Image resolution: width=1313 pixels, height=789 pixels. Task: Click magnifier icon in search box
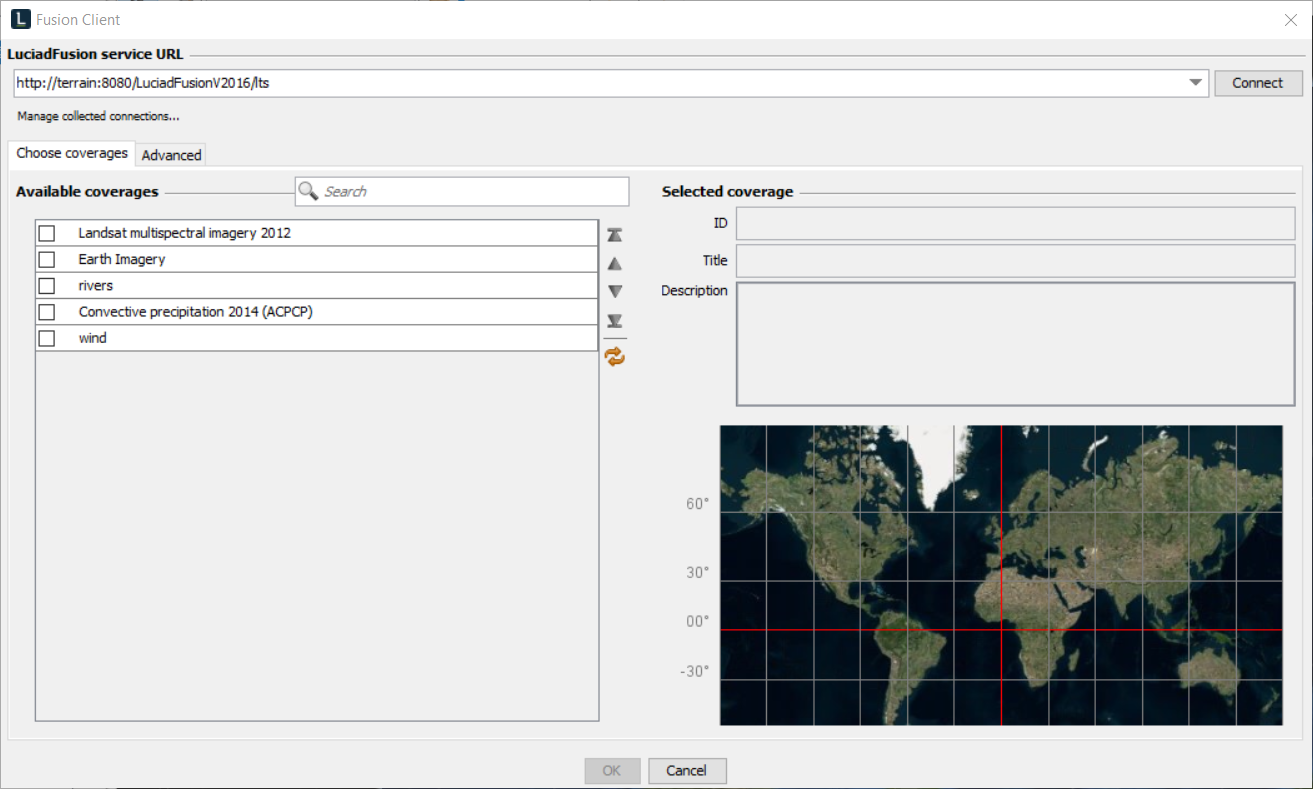tap(309, 191)
